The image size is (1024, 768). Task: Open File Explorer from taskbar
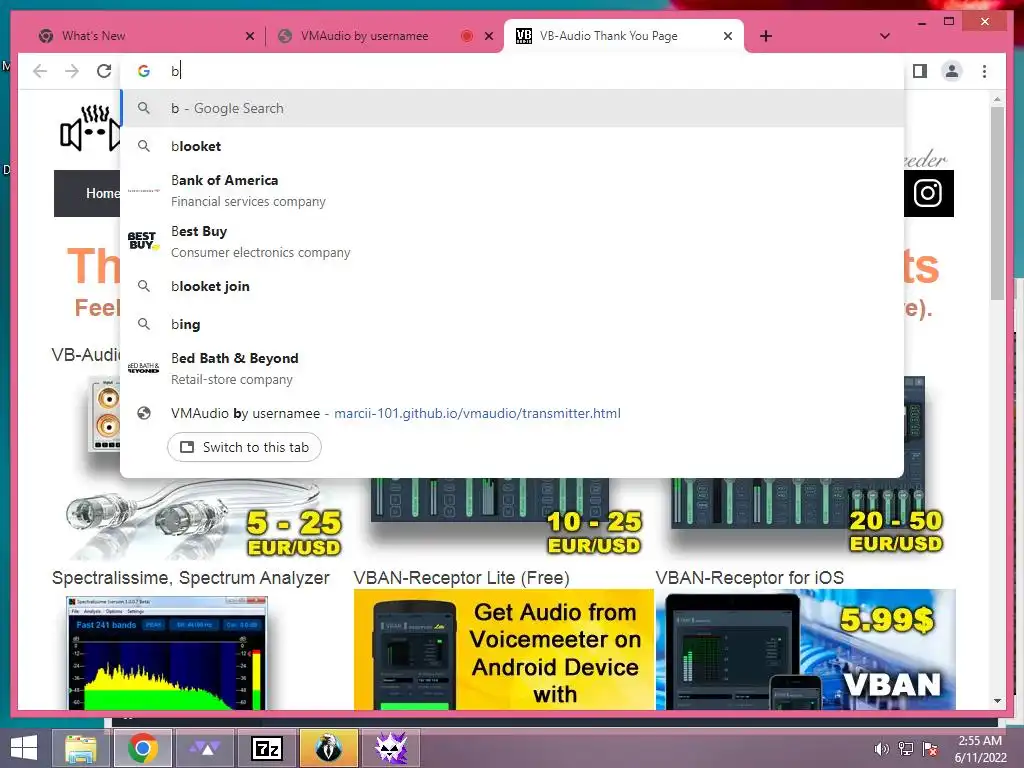pyautogui.click(x=80, y=748)
